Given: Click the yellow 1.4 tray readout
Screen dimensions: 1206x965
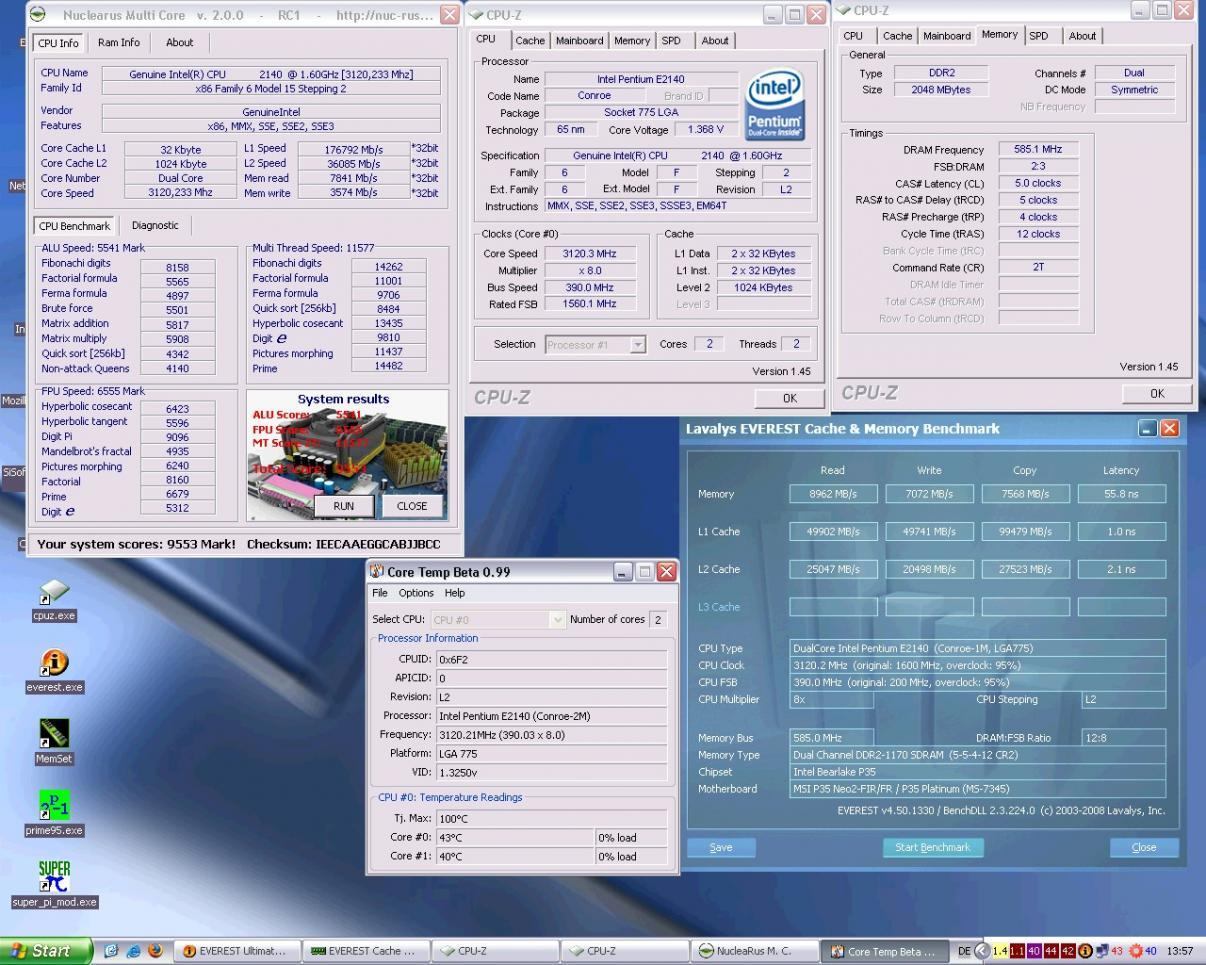Looking at the screenshot, I should (1000, 951).
